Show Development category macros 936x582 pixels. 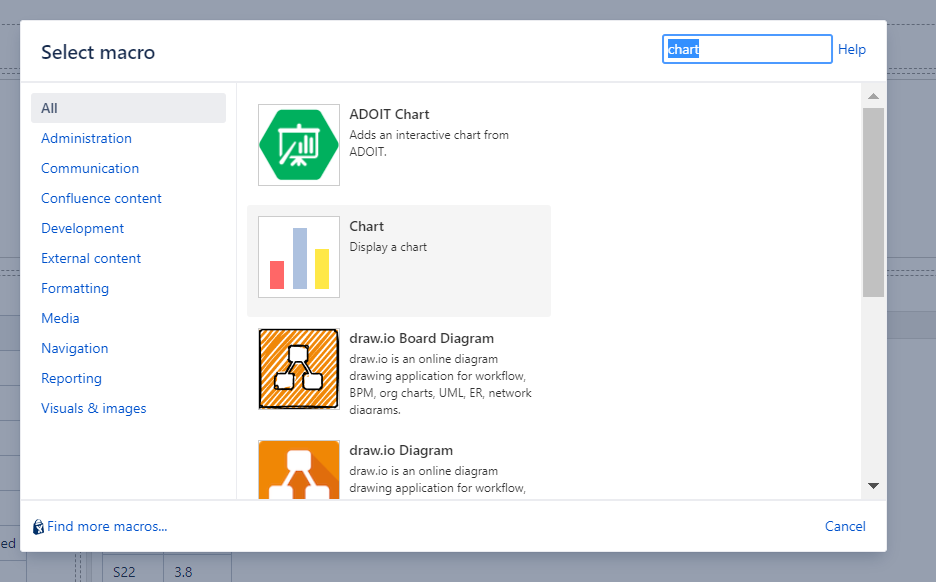click(x=82, y=228)
